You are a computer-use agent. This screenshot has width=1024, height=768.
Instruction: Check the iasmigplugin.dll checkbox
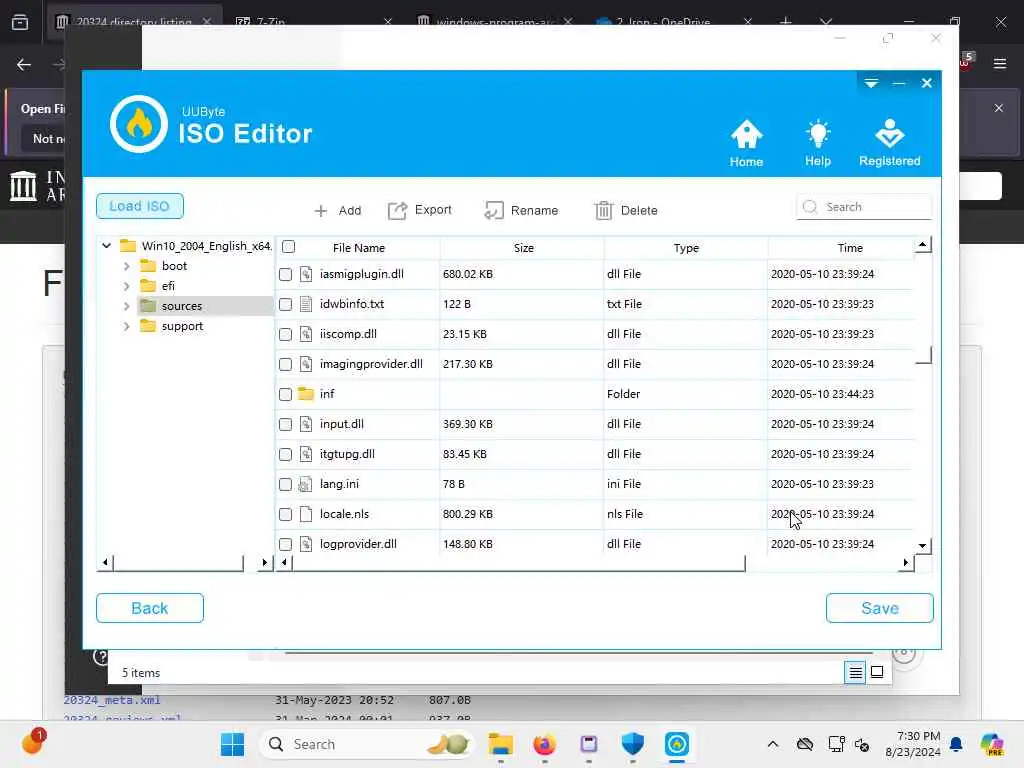[x=285, y=274]
